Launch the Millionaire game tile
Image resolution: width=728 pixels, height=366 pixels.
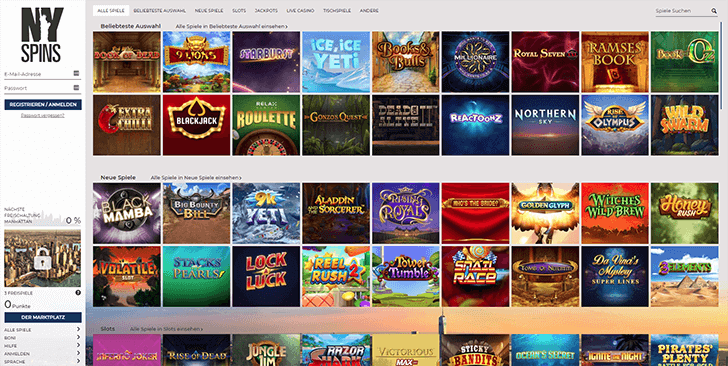pos(475,62)
